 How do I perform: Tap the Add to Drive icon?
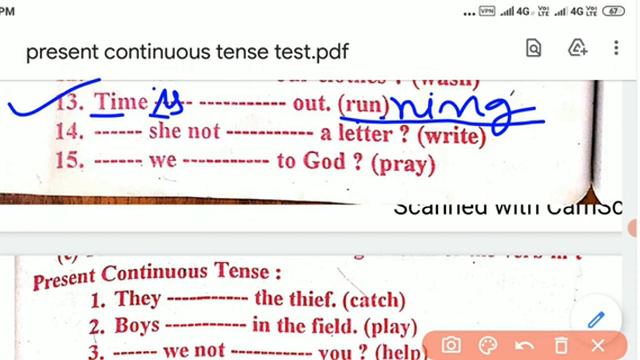[x=578, y=48]
